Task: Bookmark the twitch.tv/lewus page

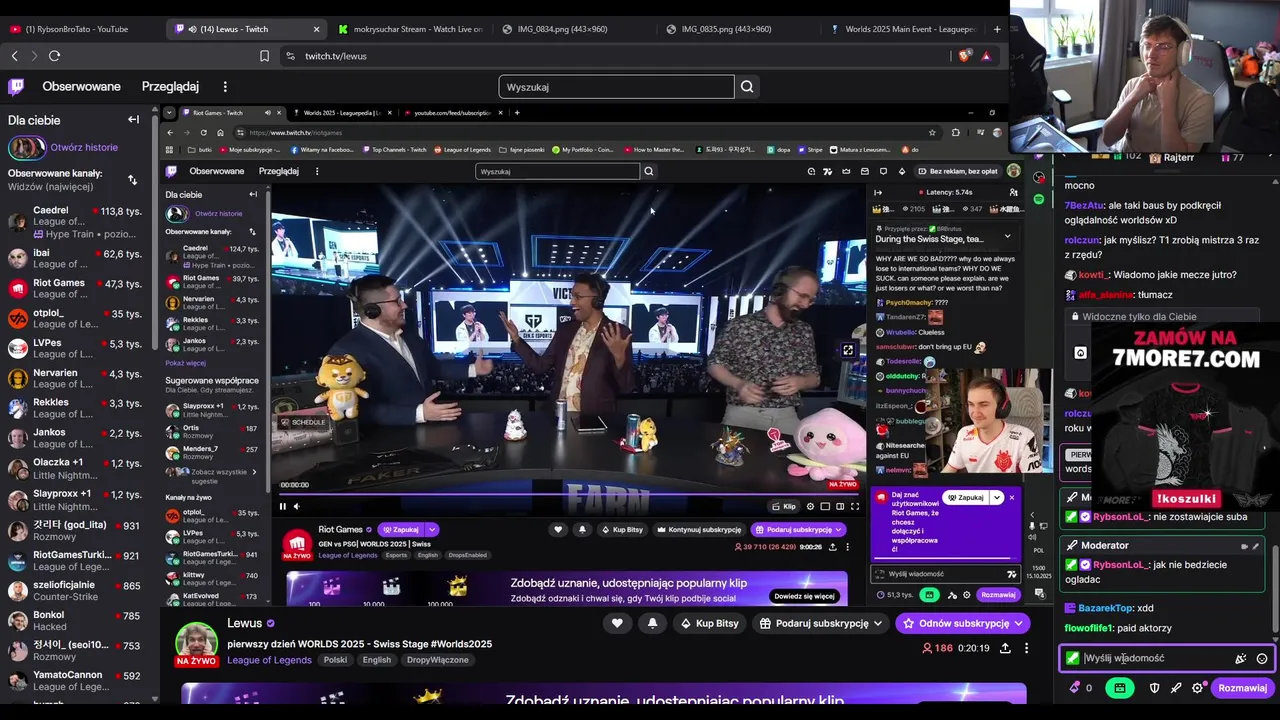Action: (x=264, y=56)
